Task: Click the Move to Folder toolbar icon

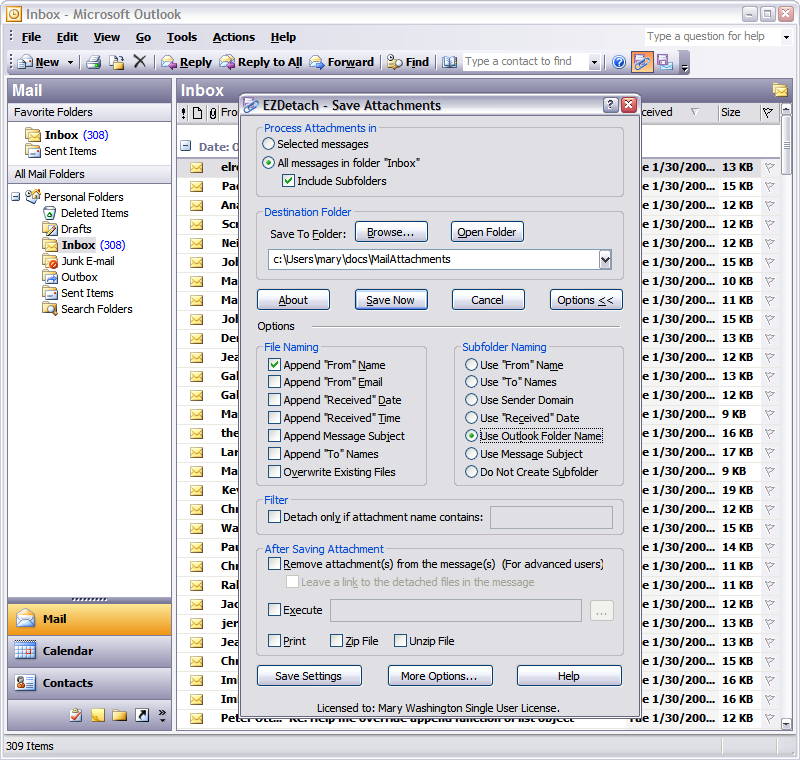Action: coord(117,62)
